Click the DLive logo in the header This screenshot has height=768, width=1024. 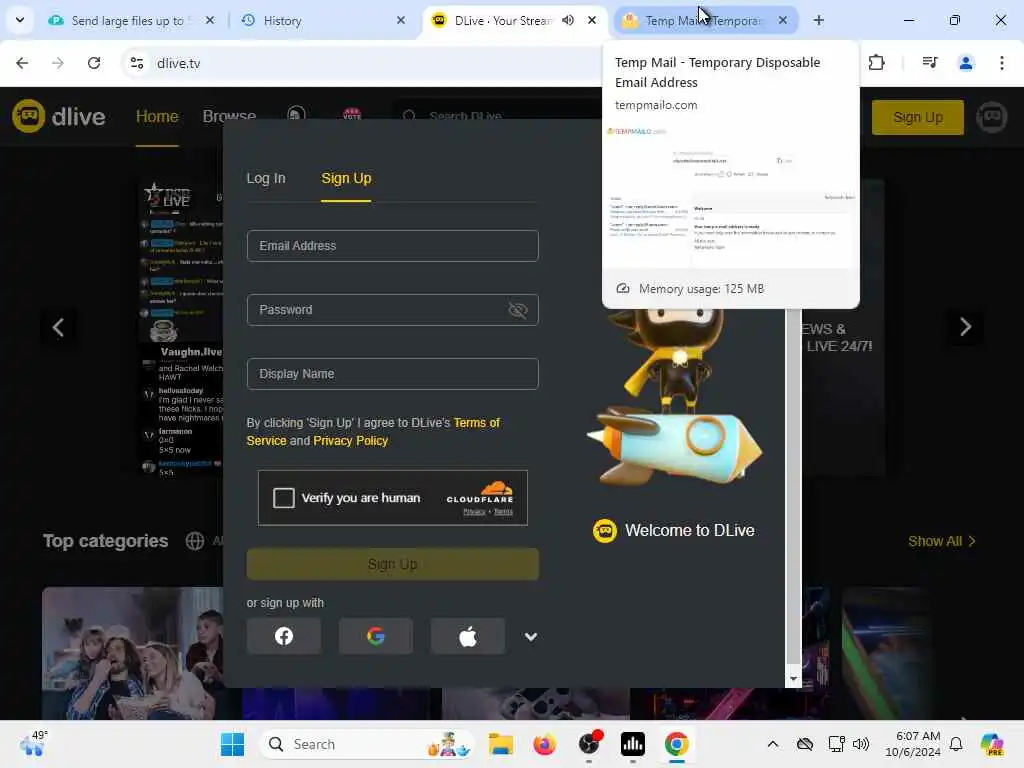pos(59,116)
